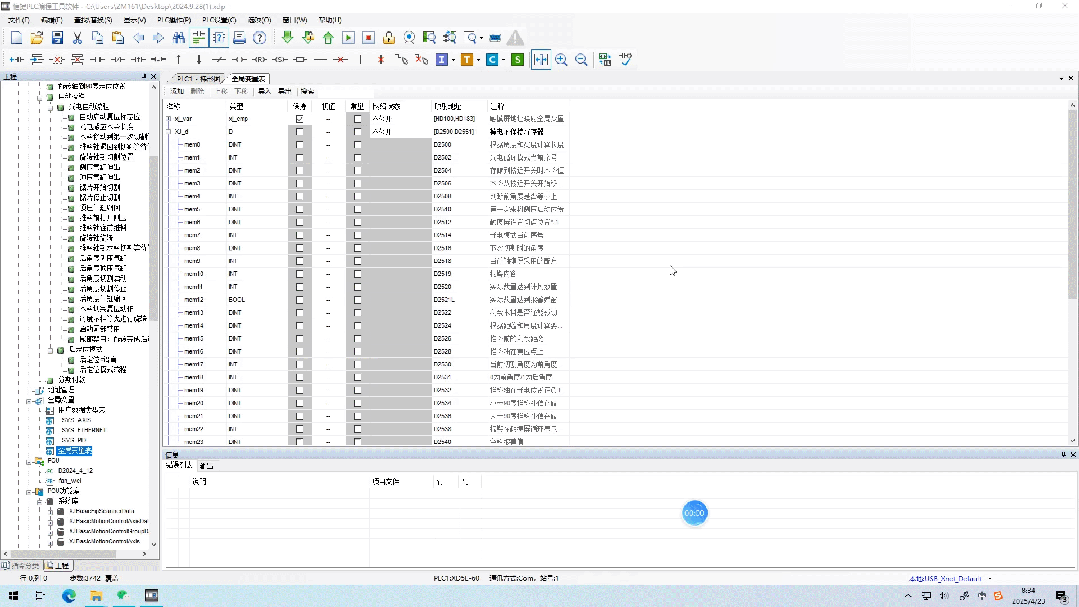The image size is (1079, 607).
Task: Switch to the 输出 tab in bottom panel
Action: pos(206,465)
